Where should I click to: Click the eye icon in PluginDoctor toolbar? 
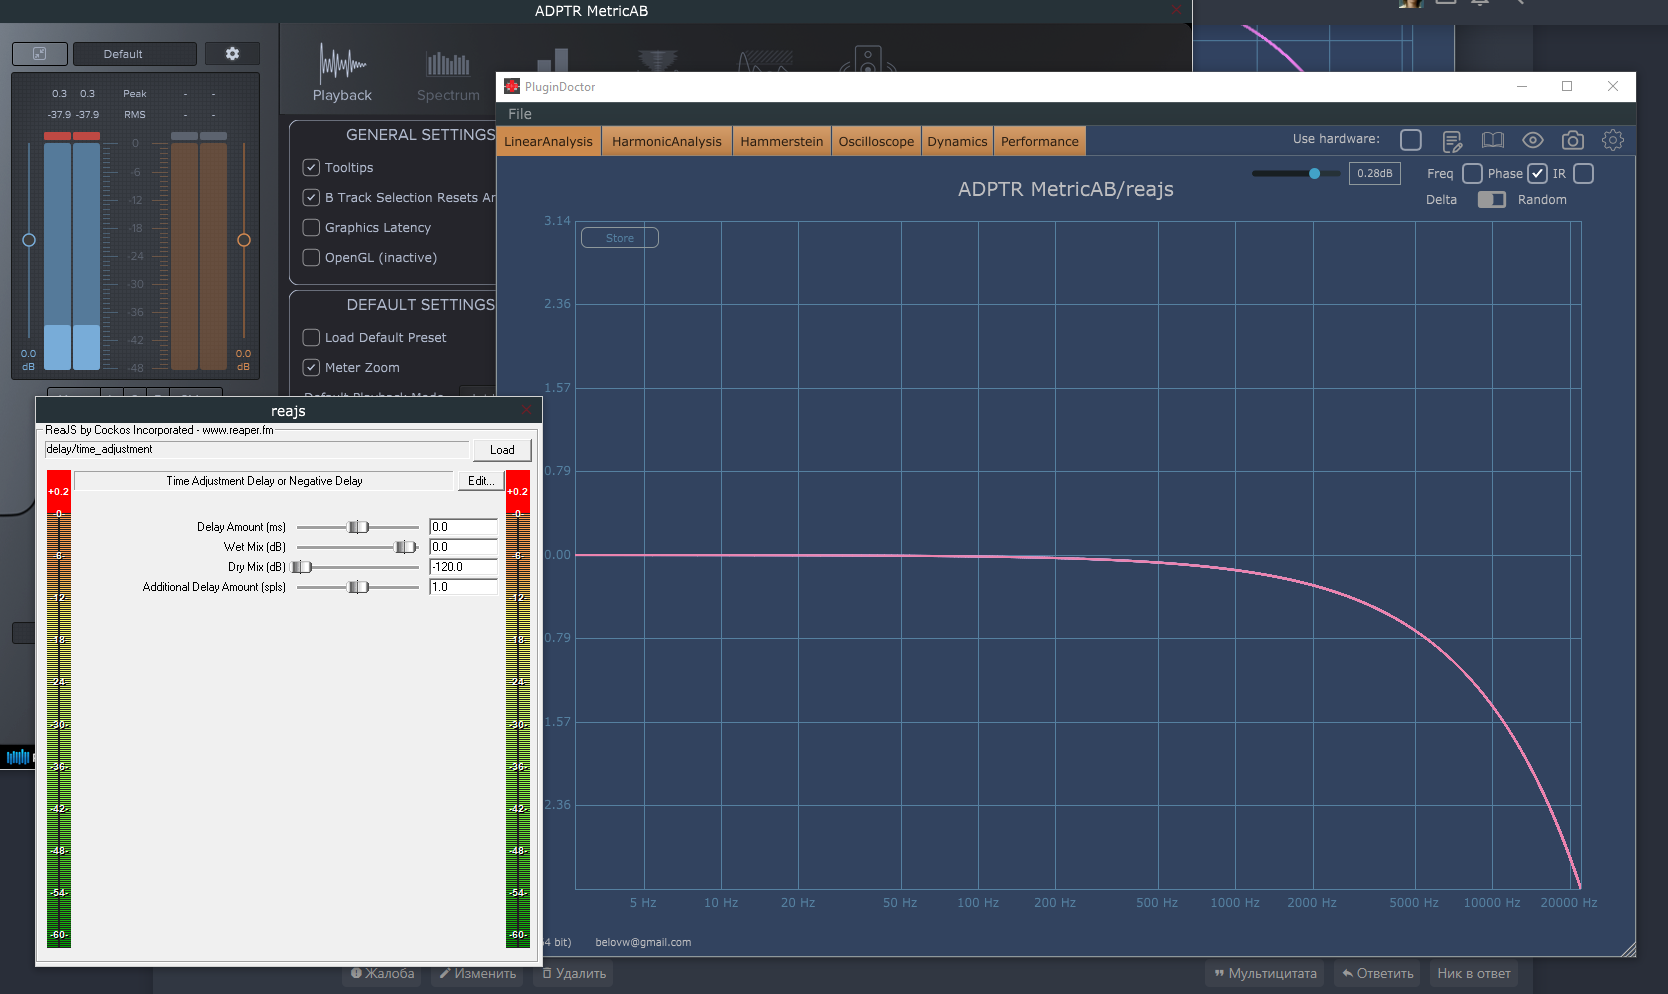pyautogui.click(x=1532, y=140)
